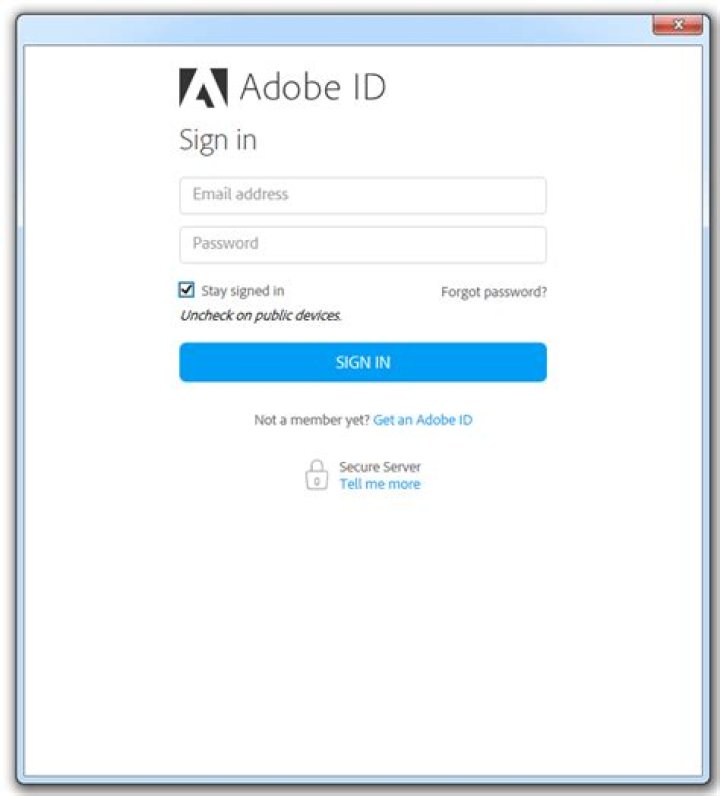Click the window's bottom border edge

pos(360,779)
